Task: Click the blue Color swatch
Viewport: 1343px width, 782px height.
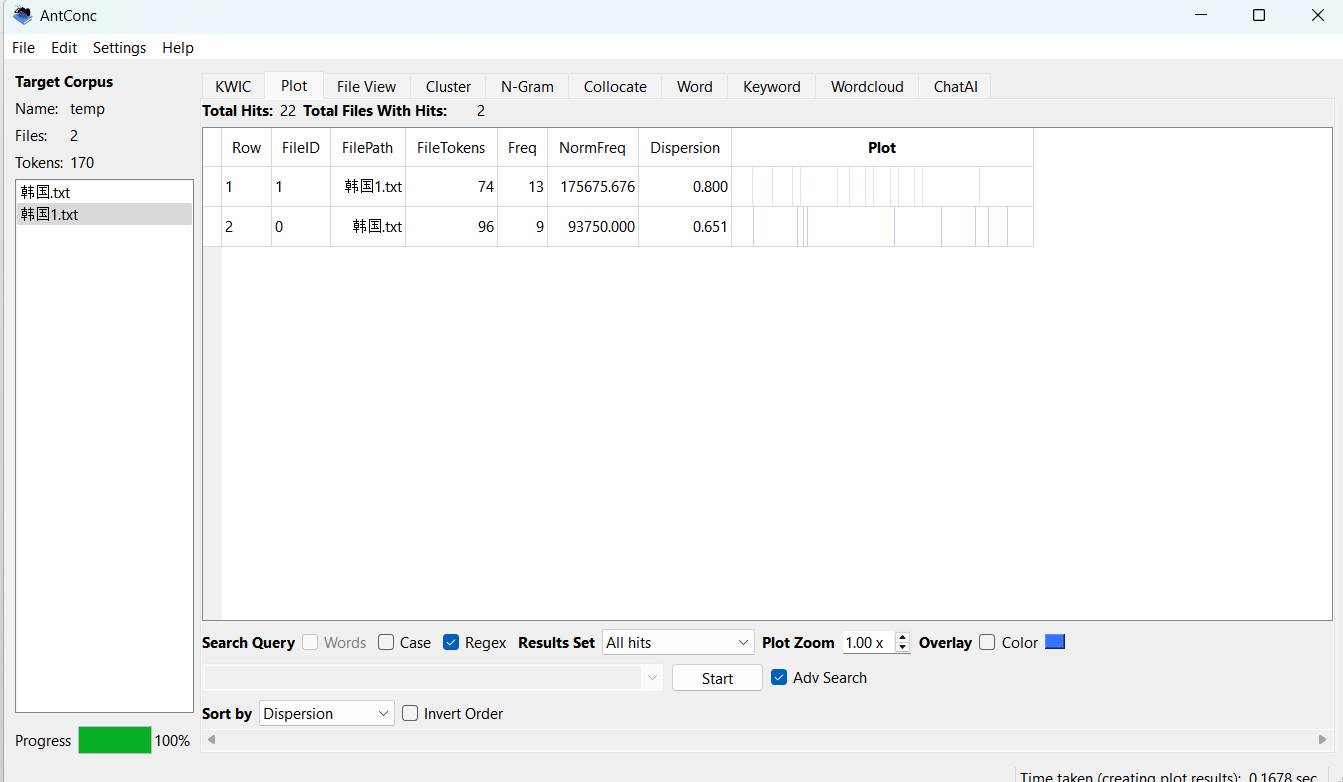Action: [1055, 642]
